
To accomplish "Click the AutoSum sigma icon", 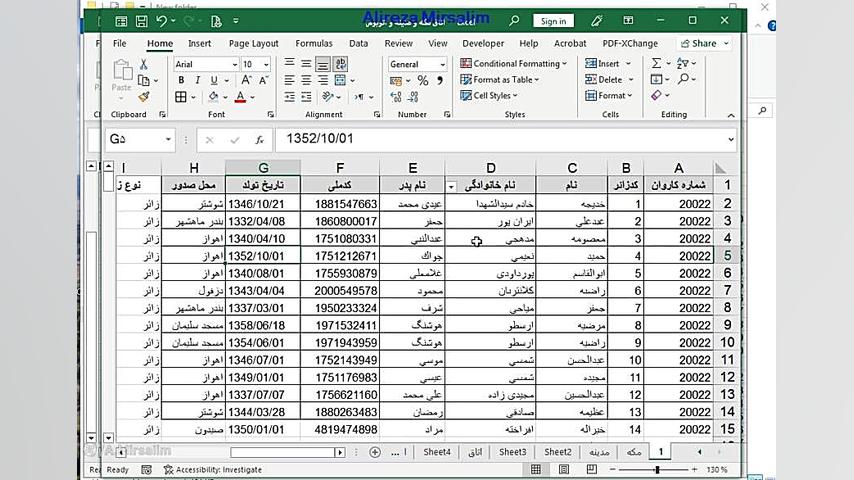I will (657, 64).
